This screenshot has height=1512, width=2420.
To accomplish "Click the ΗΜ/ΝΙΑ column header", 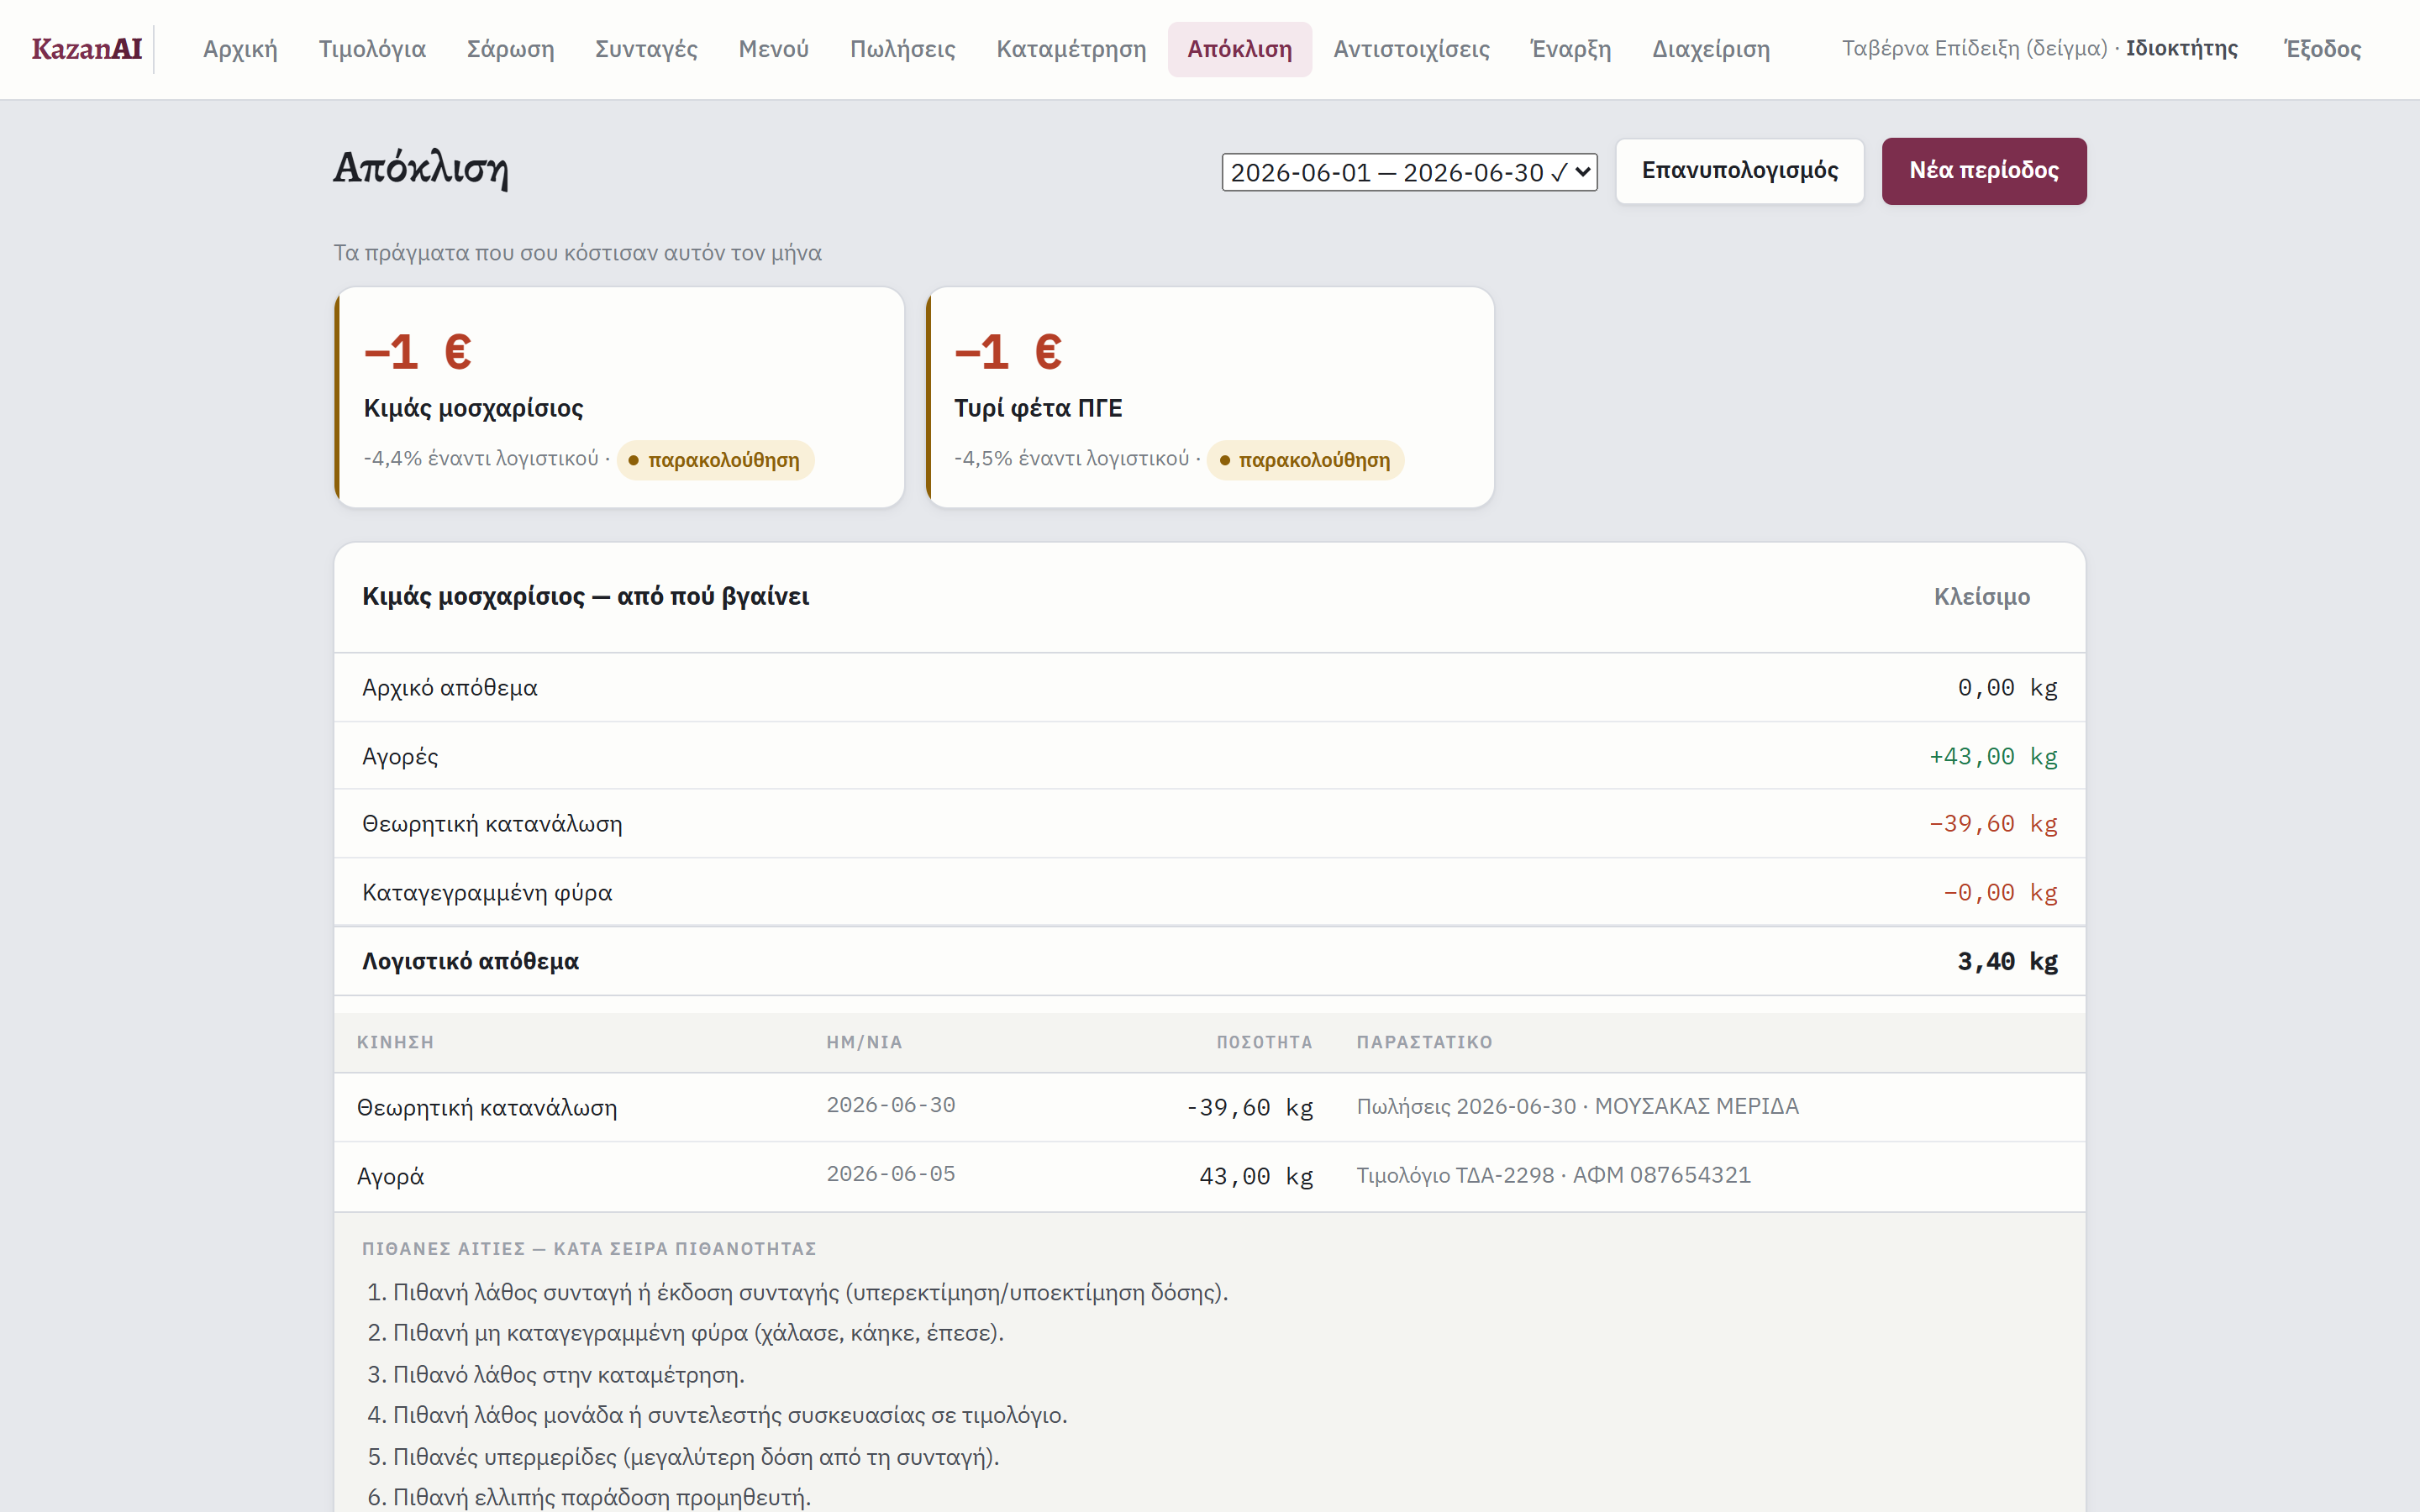I will coord(864,1042).
